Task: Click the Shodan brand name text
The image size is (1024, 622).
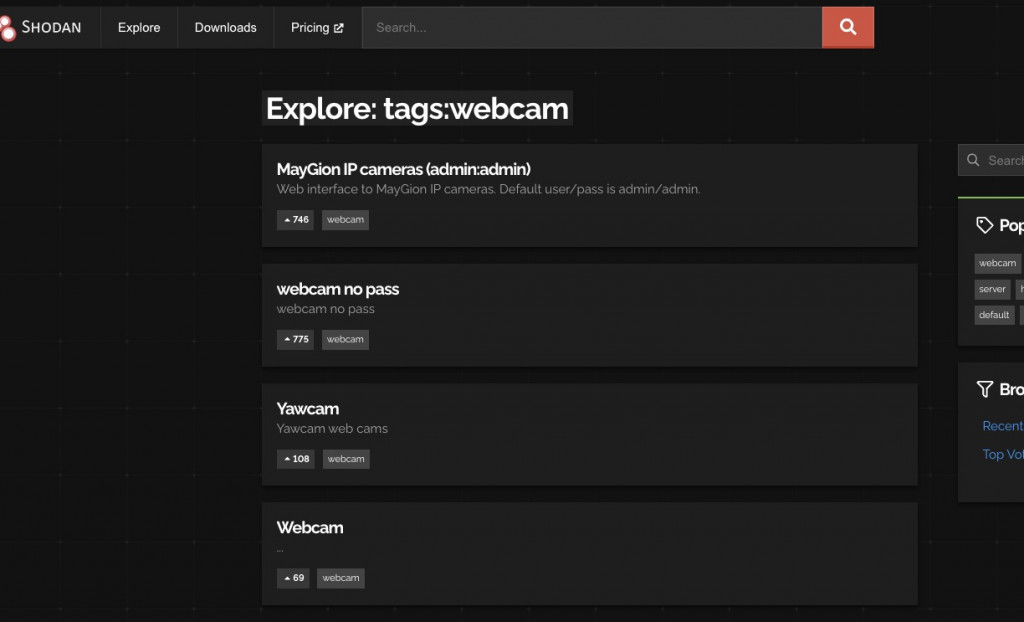Action: (52, 27)
